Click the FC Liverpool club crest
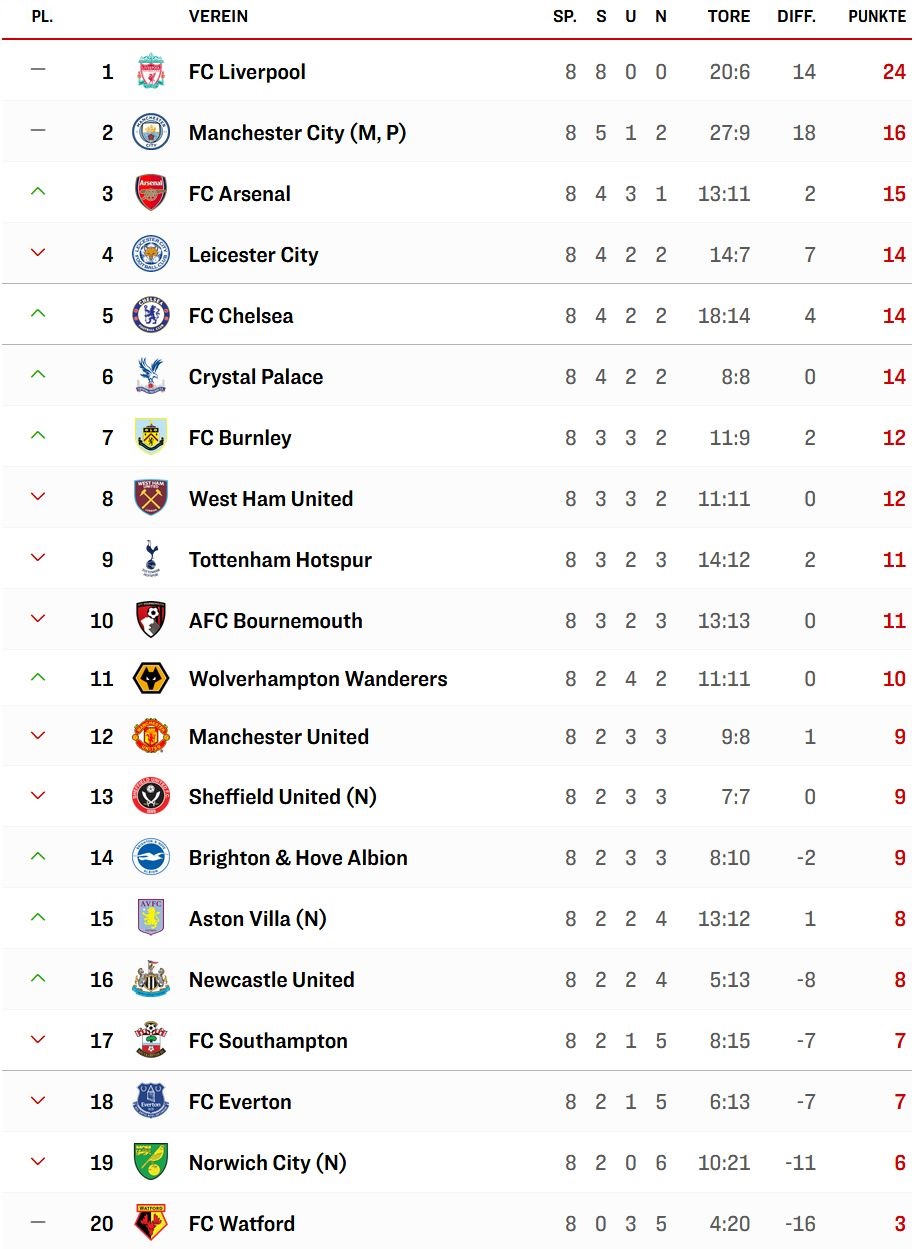 pyautogui.click(x=151, y=72)
